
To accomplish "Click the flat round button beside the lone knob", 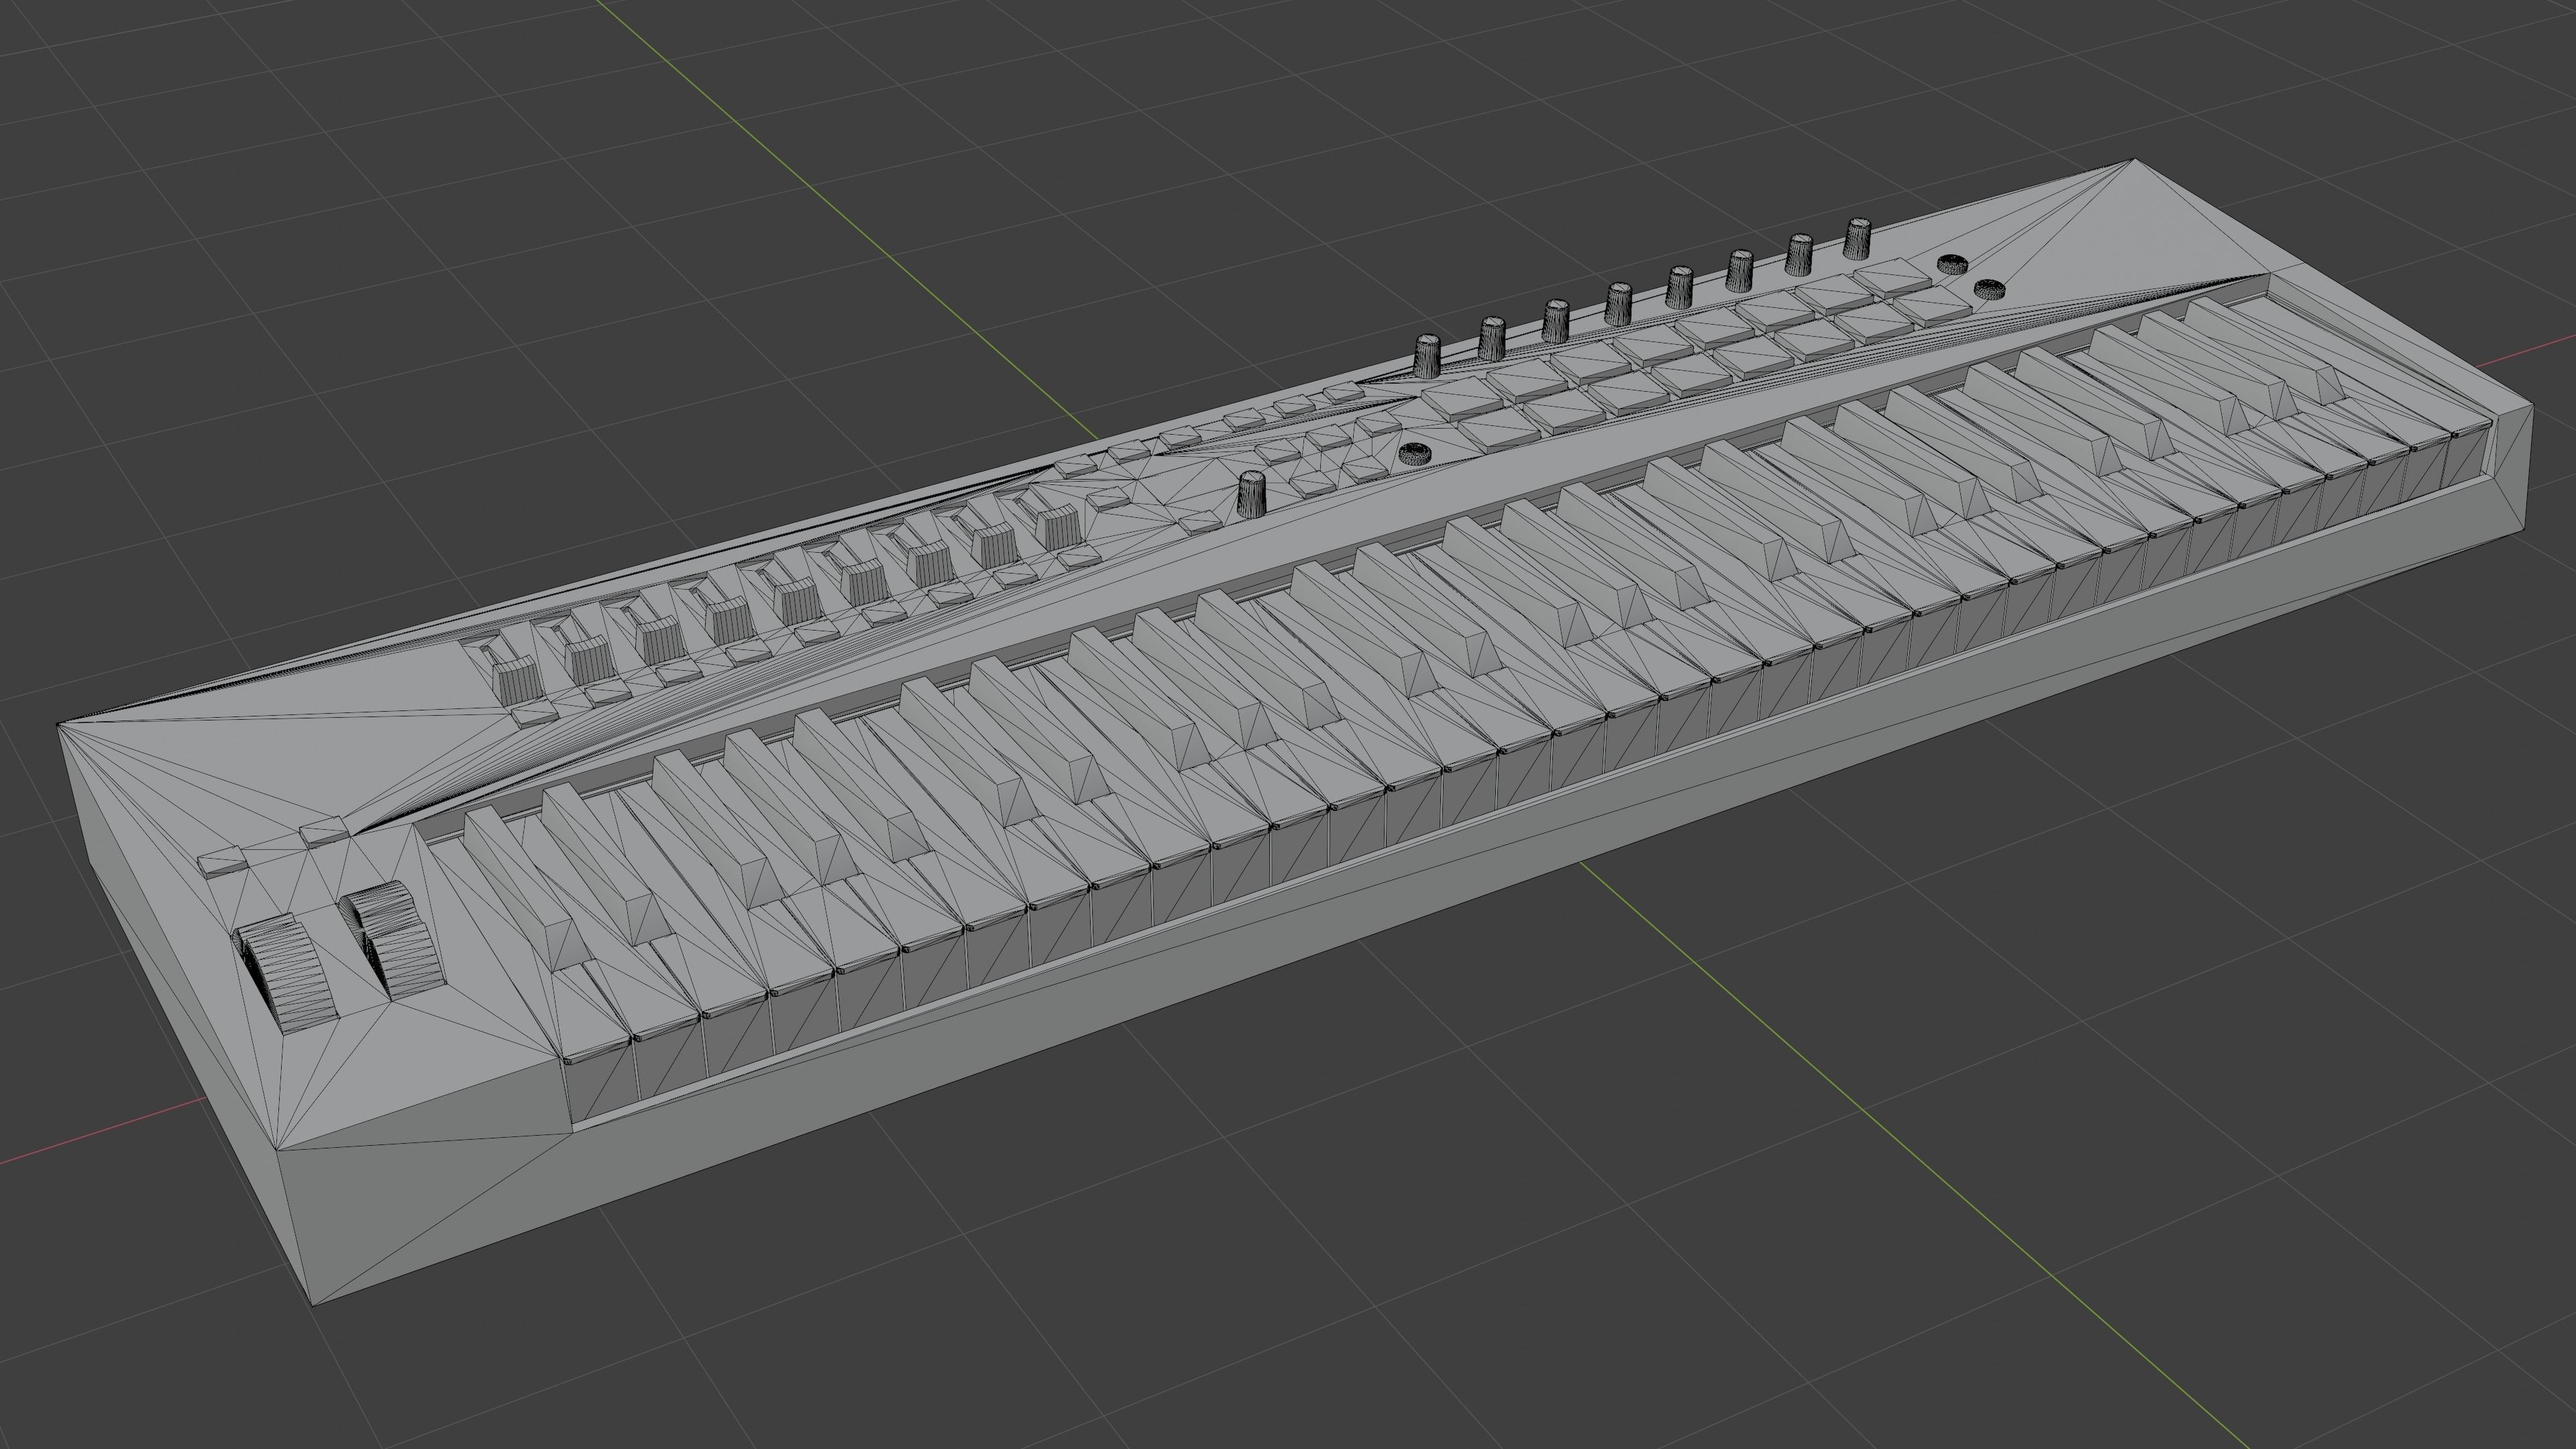I will pyautogui.click(x=1414, y=453).
